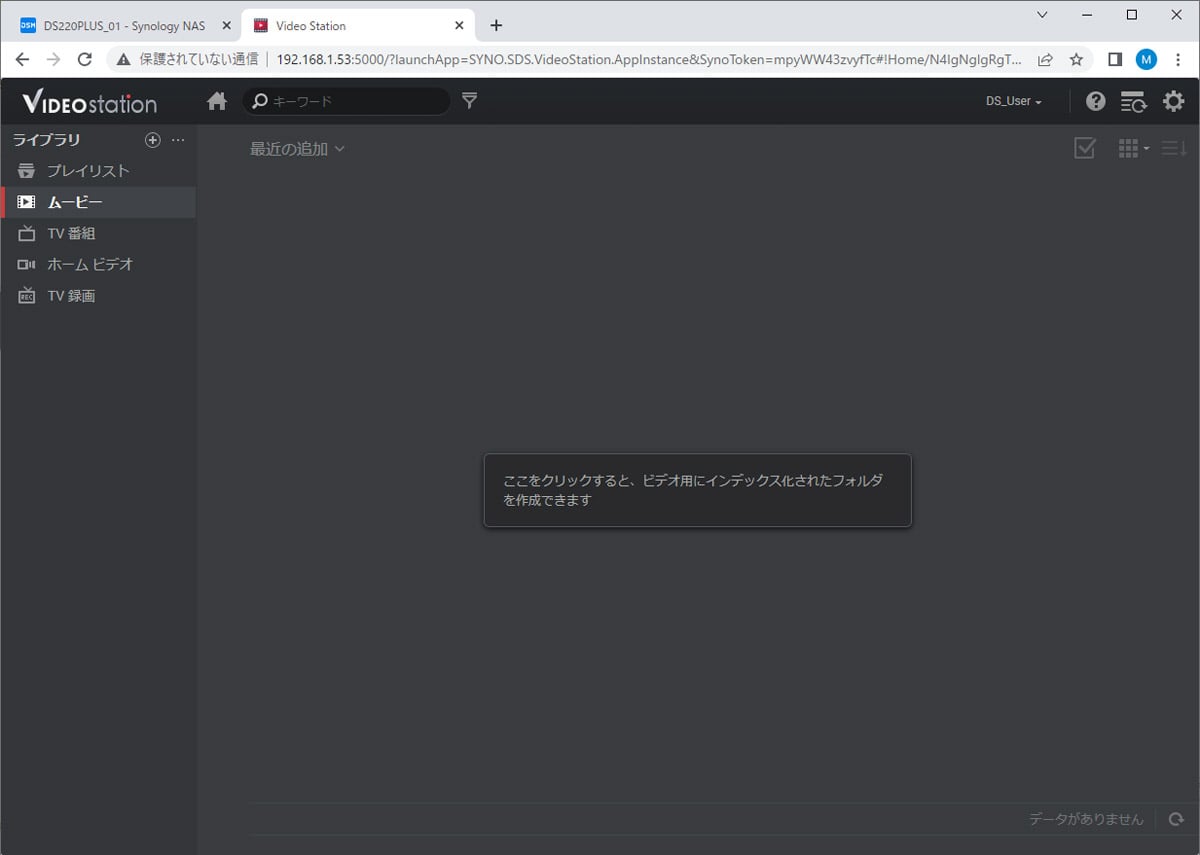Expand the 最近の追加 dropdown
The image size is (1200, 855).
(297, 149)
